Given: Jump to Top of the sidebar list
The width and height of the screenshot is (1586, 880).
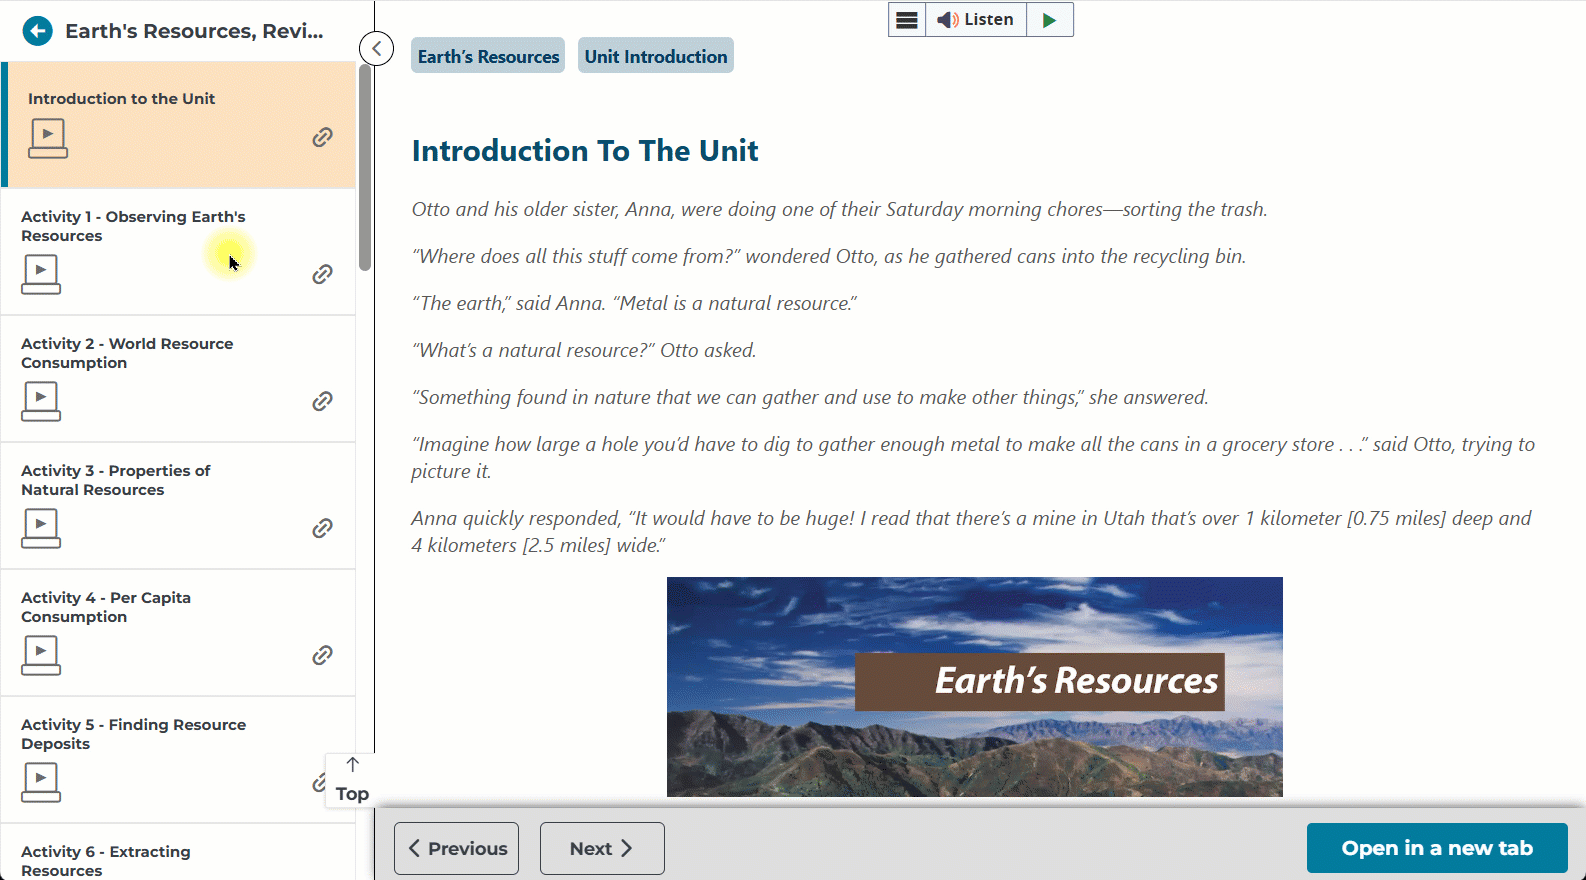Looking at the screenshot, I should pyautogui.click(x=352, y=781).
